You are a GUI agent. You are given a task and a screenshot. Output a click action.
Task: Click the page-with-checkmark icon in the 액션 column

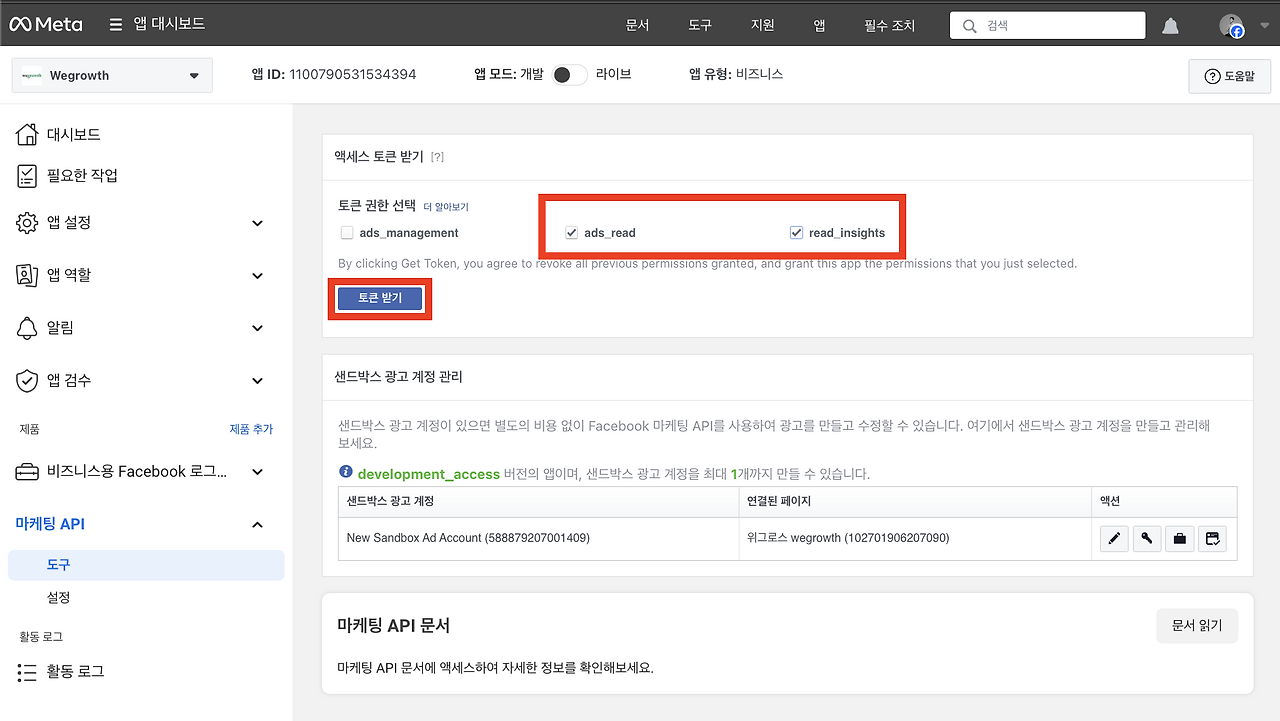click(x=1212, y=538)
